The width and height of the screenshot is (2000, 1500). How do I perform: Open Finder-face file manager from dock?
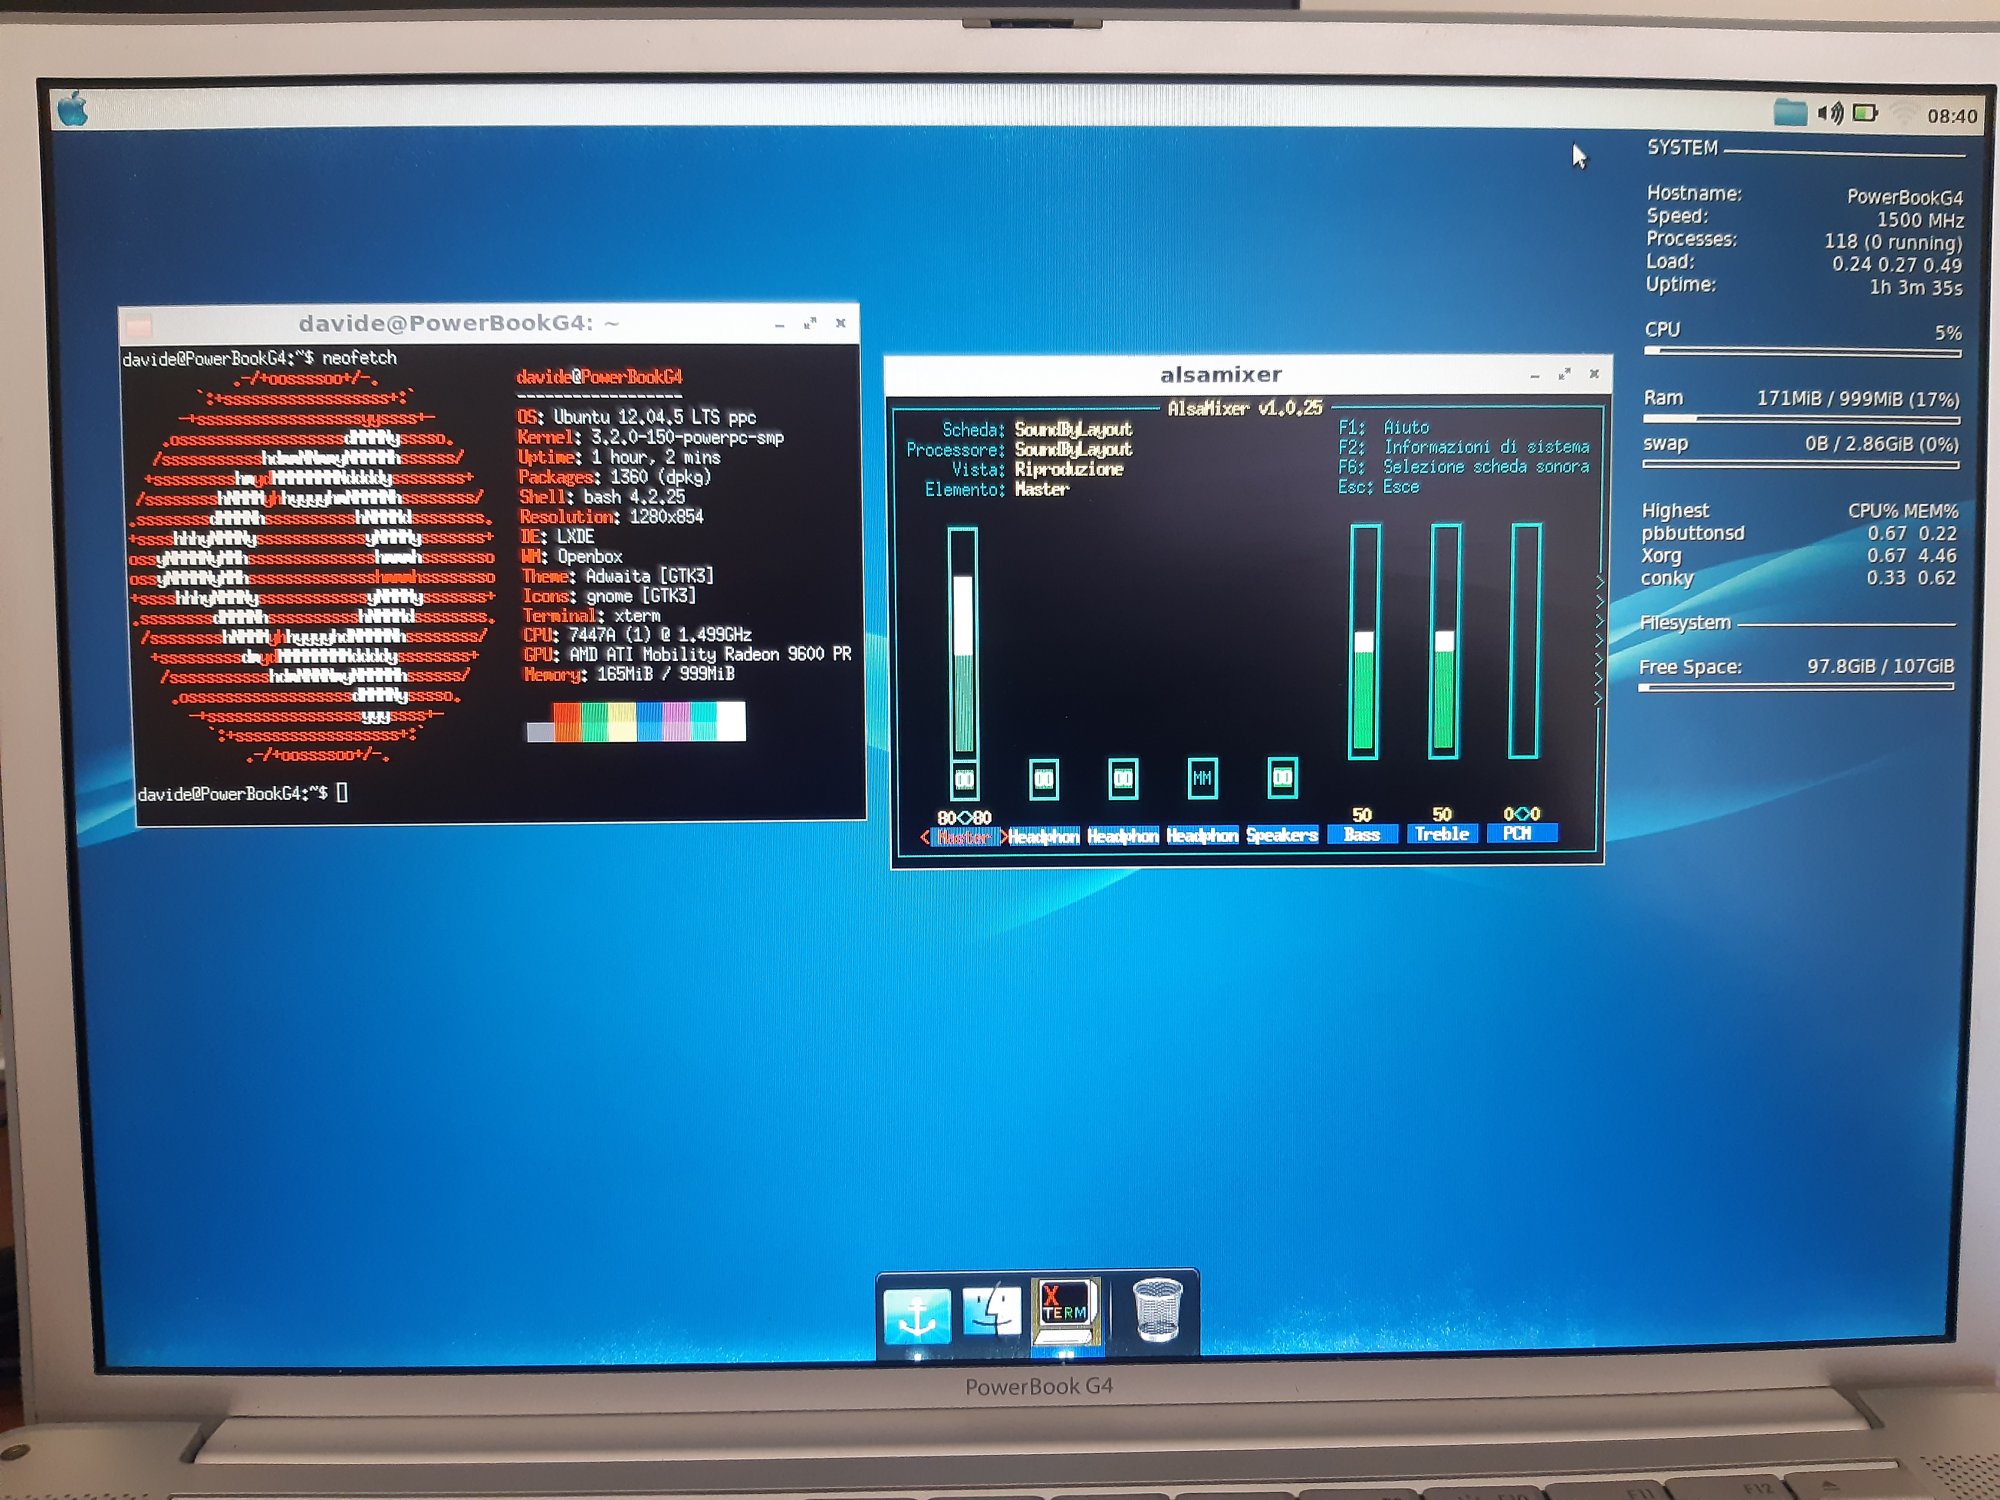[x=991, y=1312]
